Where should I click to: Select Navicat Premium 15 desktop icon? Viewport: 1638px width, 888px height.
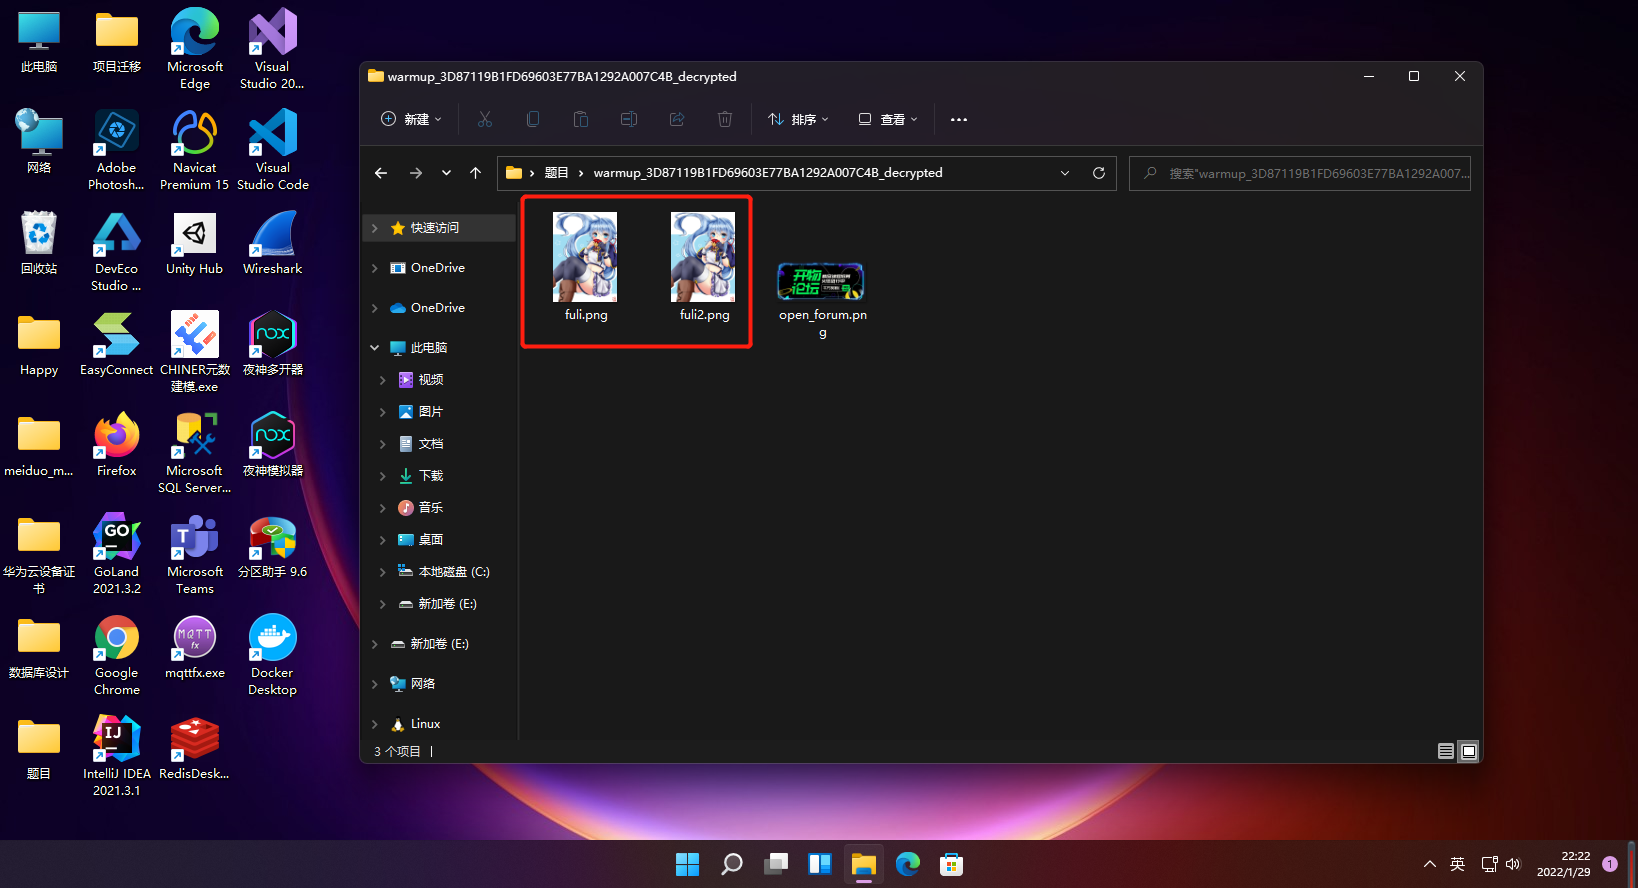[x=195, y=150]
